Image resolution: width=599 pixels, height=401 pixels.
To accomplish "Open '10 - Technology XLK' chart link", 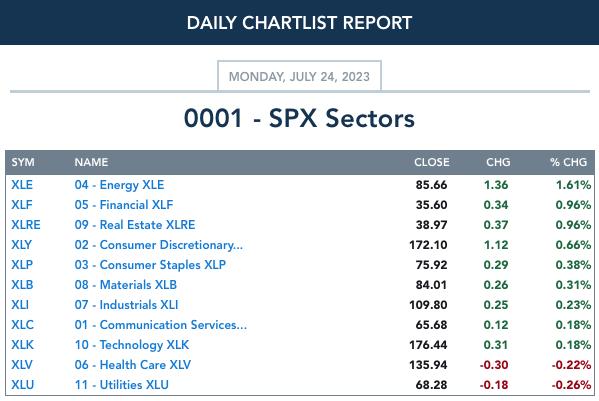I will 132,345.
